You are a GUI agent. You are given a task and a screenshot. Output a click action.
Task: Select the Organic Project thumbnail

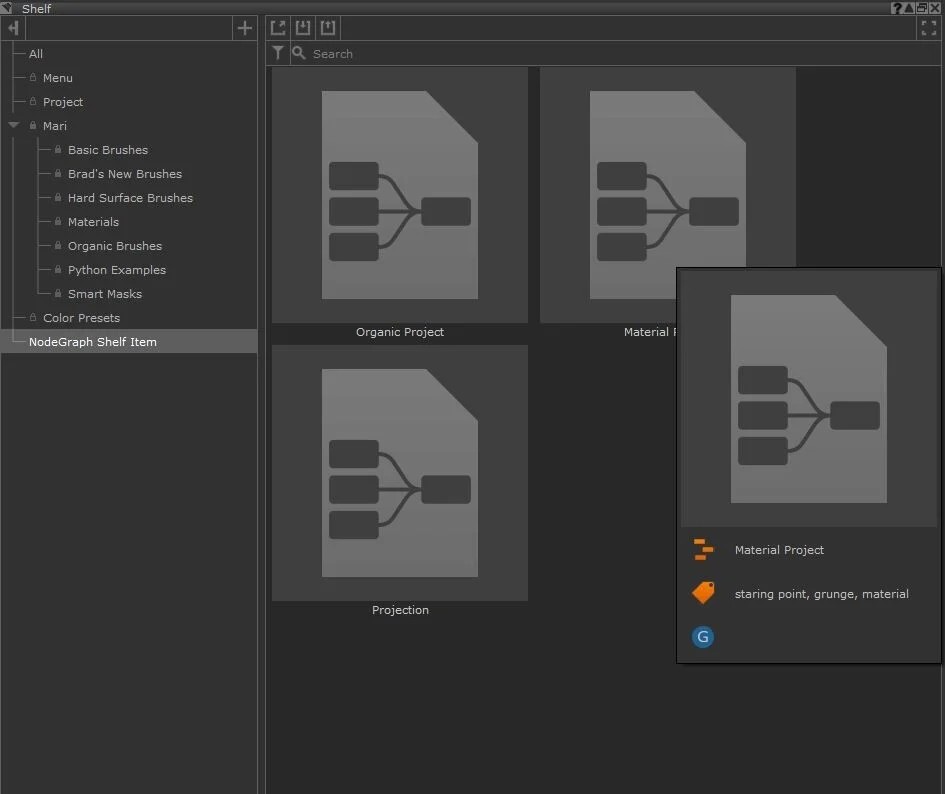400,195
